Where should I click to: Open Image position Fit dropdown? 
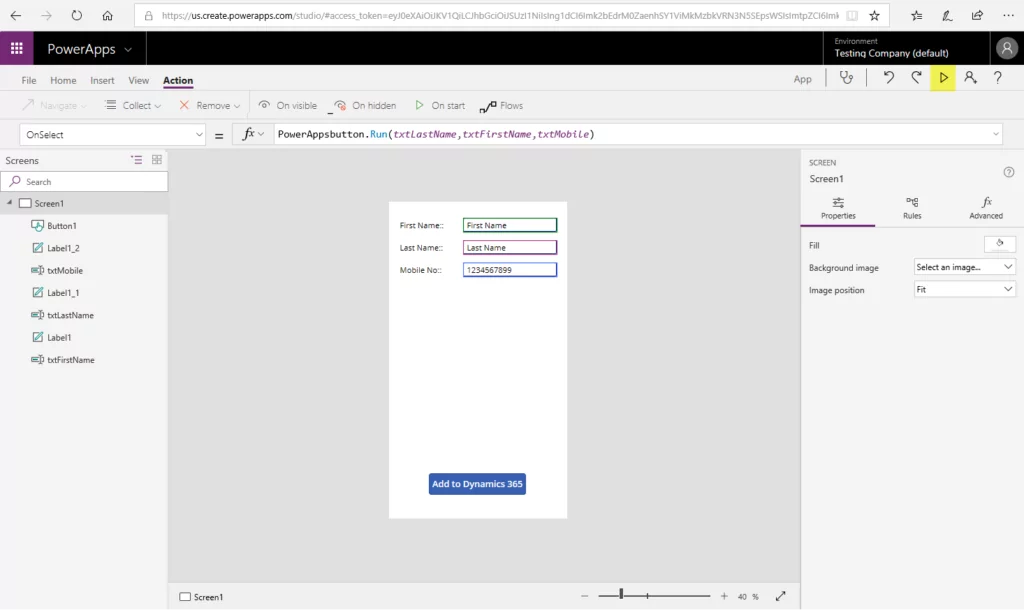coord(964,289)
